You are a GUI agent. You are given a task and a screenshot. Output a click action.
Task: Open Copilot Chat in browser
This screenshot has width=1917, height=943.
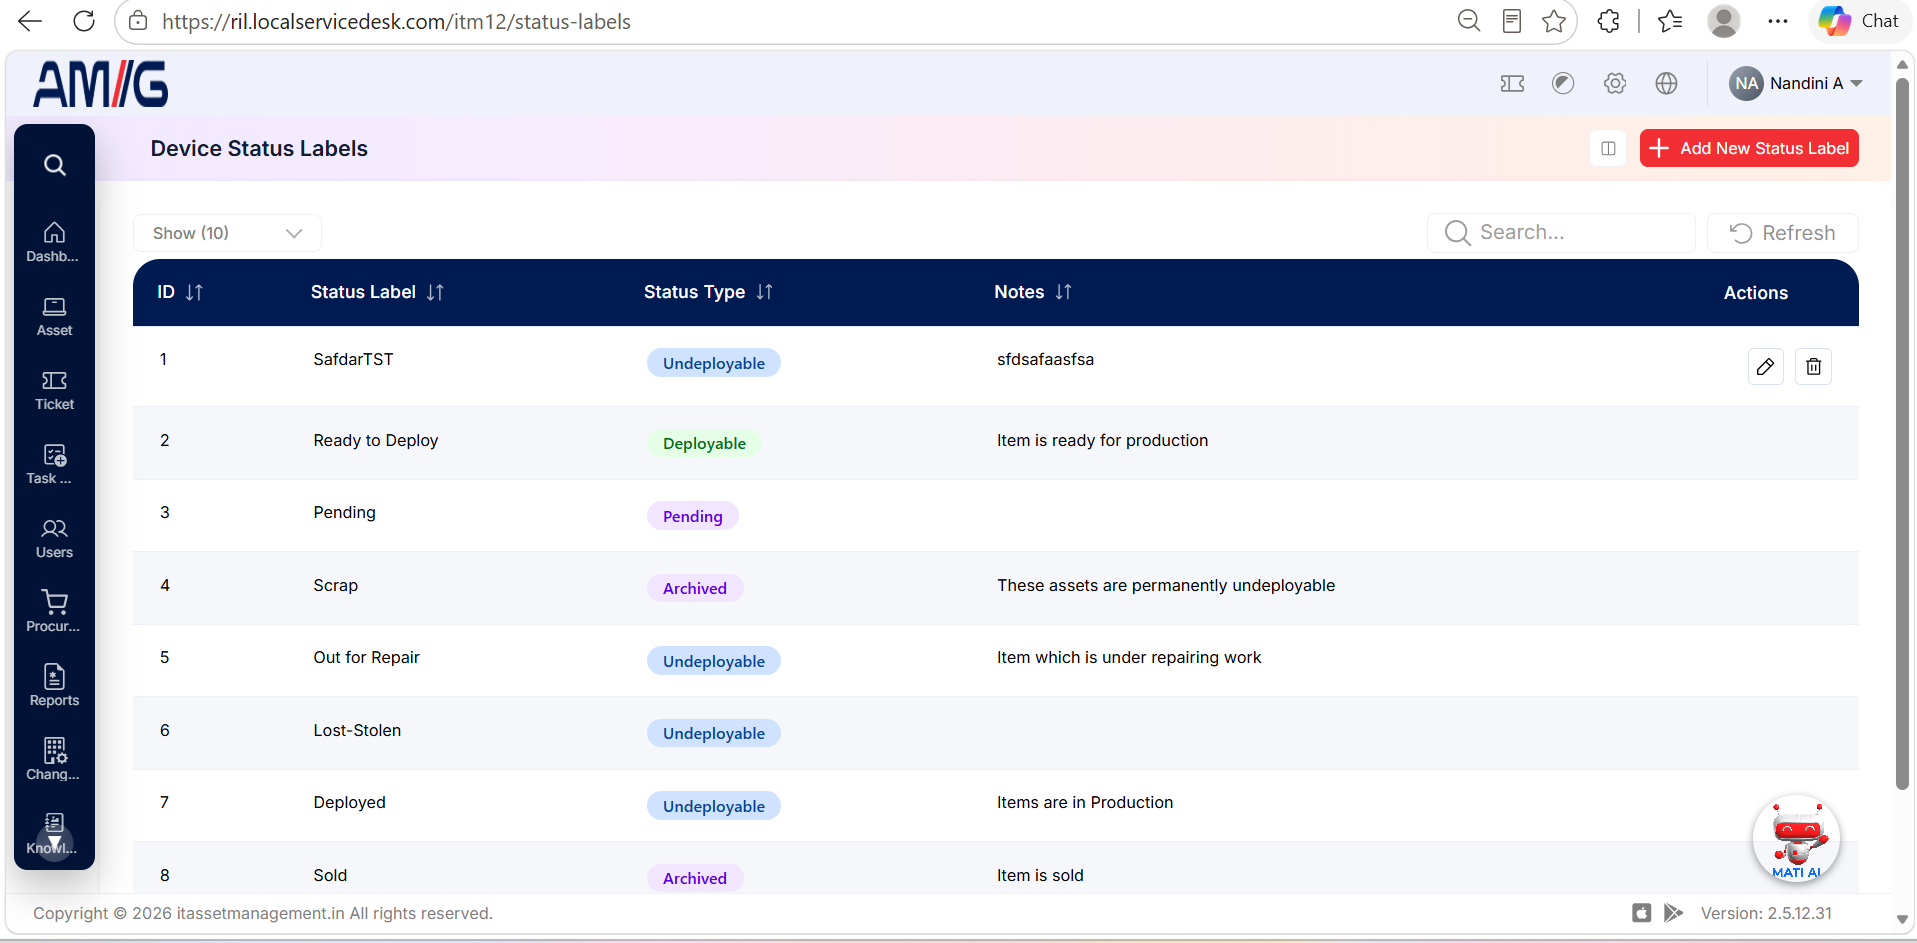(x=1859, y=21)
